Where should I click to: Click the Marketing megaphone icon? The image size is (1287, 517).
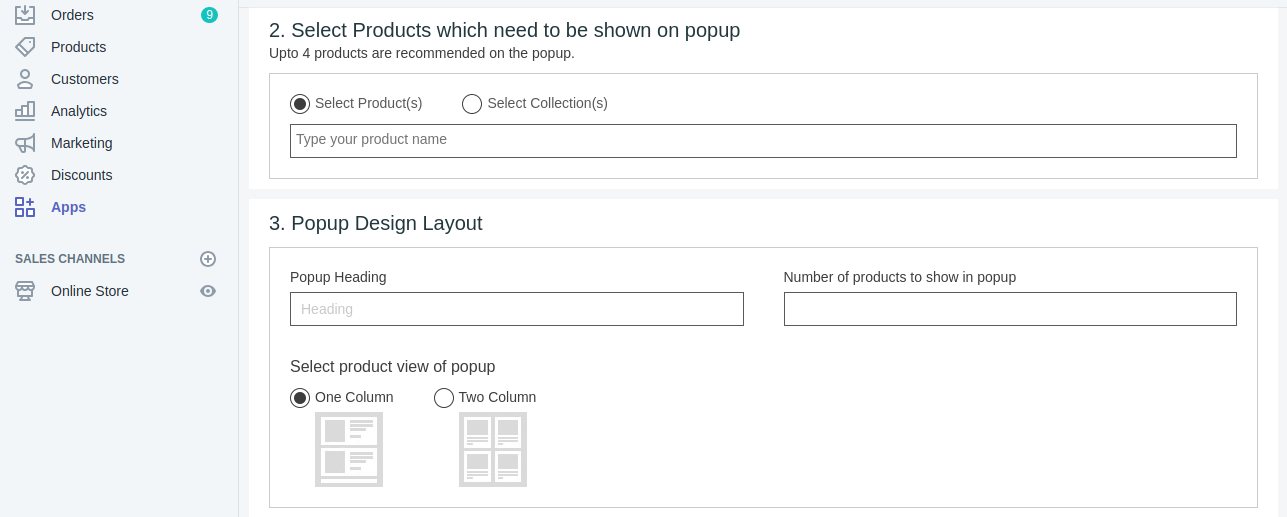25,143
